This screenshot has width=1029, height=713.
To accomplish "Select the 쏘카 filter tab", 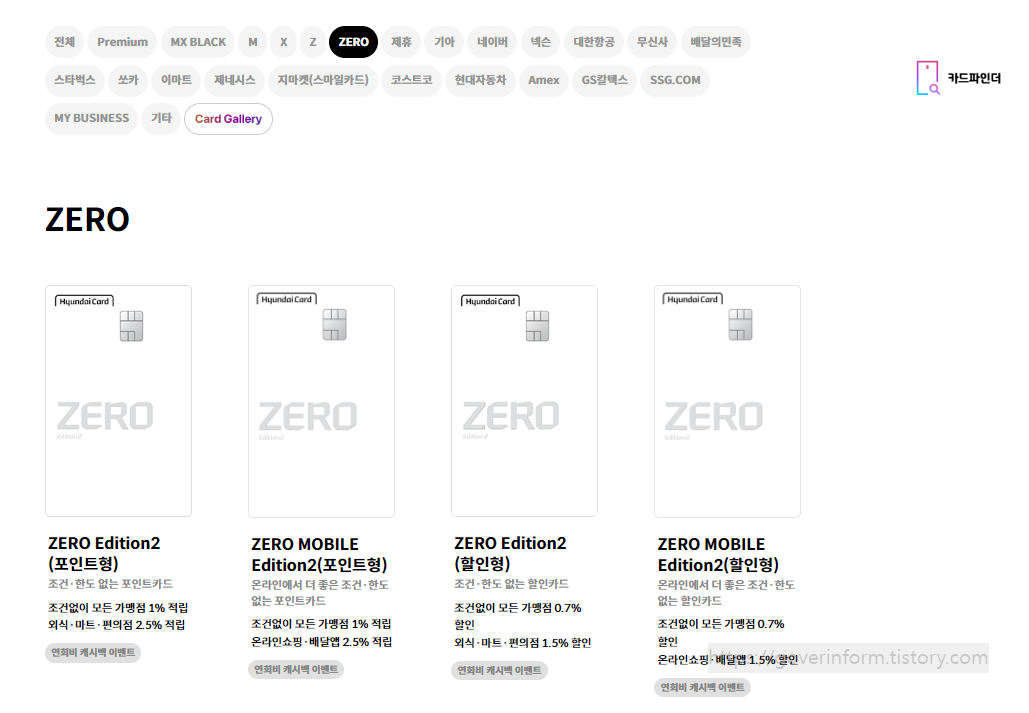I will pyautogui.click(x=128, y=80).
